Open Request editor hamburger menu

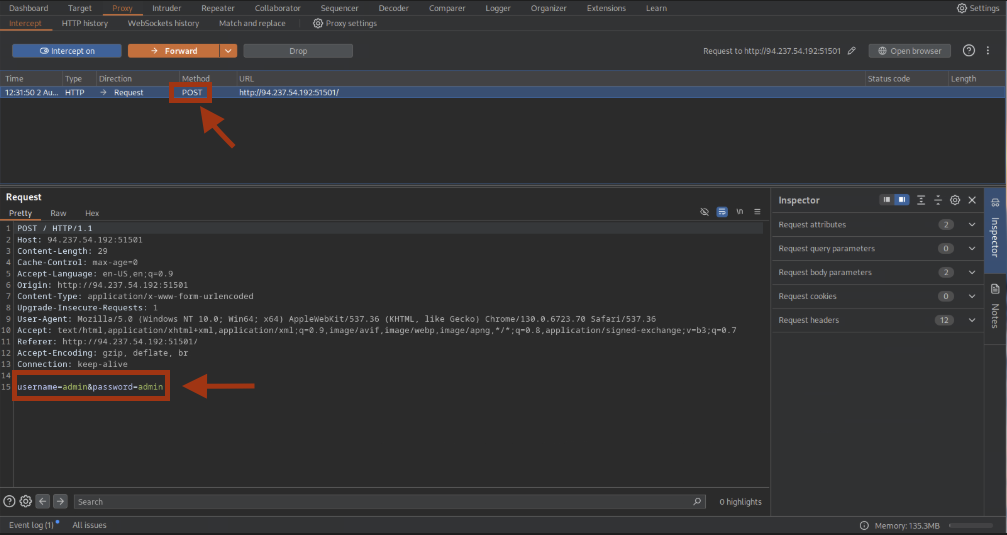tap(757, 212)
